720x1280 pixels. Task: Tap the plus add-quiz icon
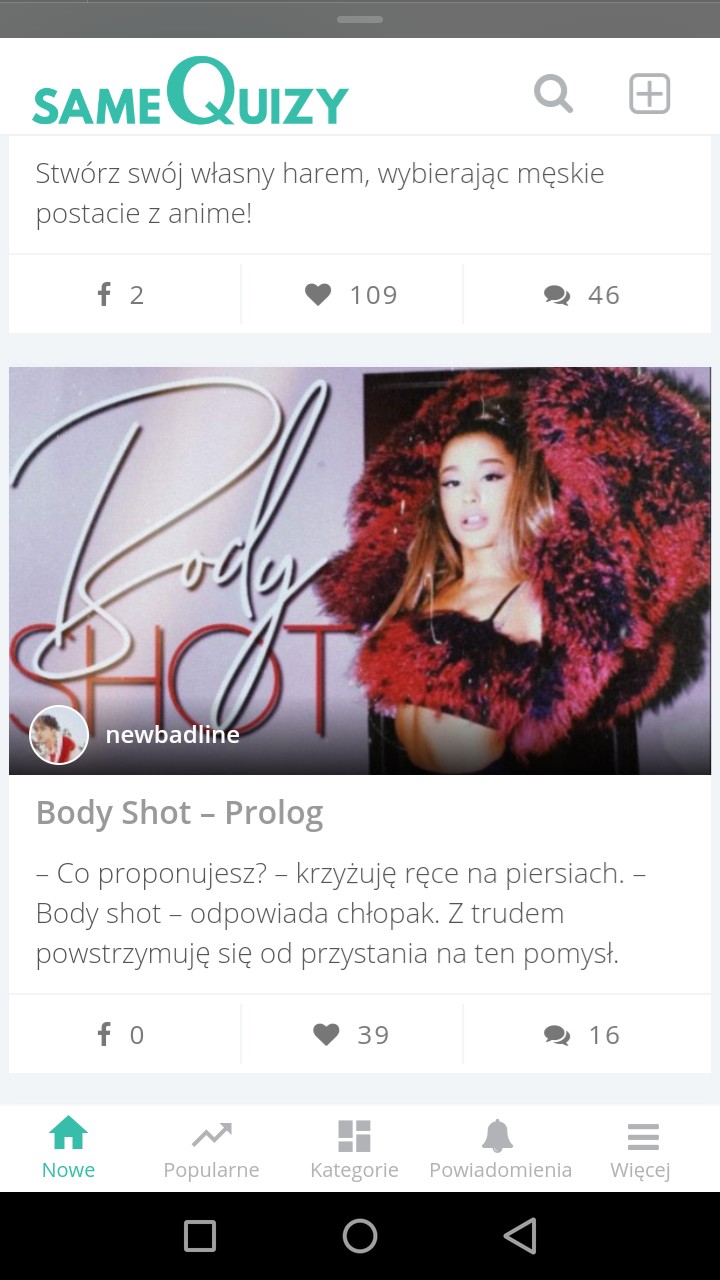pos(649,94)
